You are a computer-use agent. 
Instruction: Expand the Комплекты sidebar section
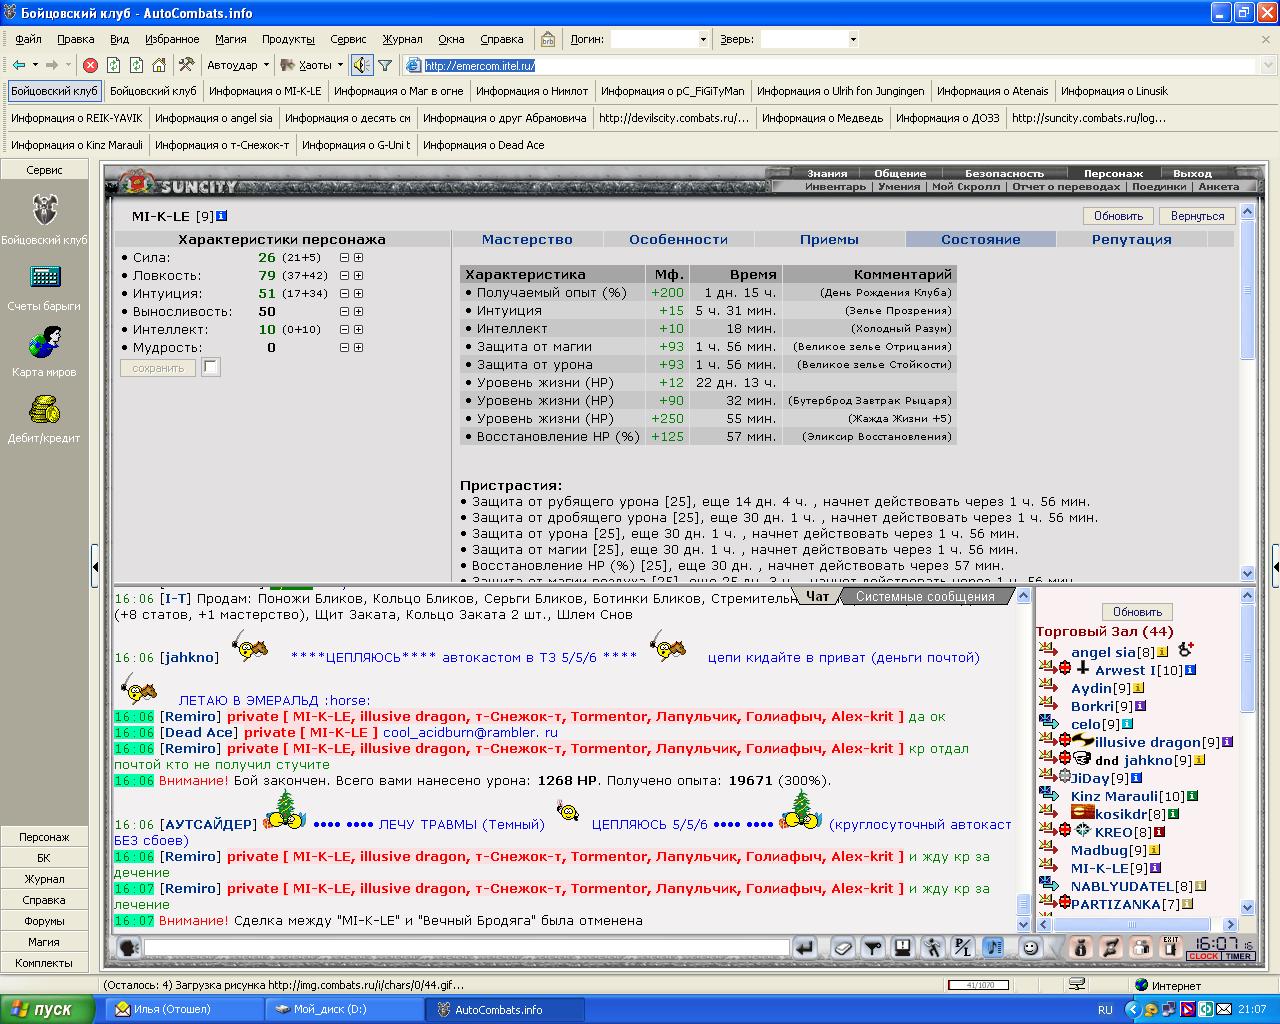click(44, 963)
